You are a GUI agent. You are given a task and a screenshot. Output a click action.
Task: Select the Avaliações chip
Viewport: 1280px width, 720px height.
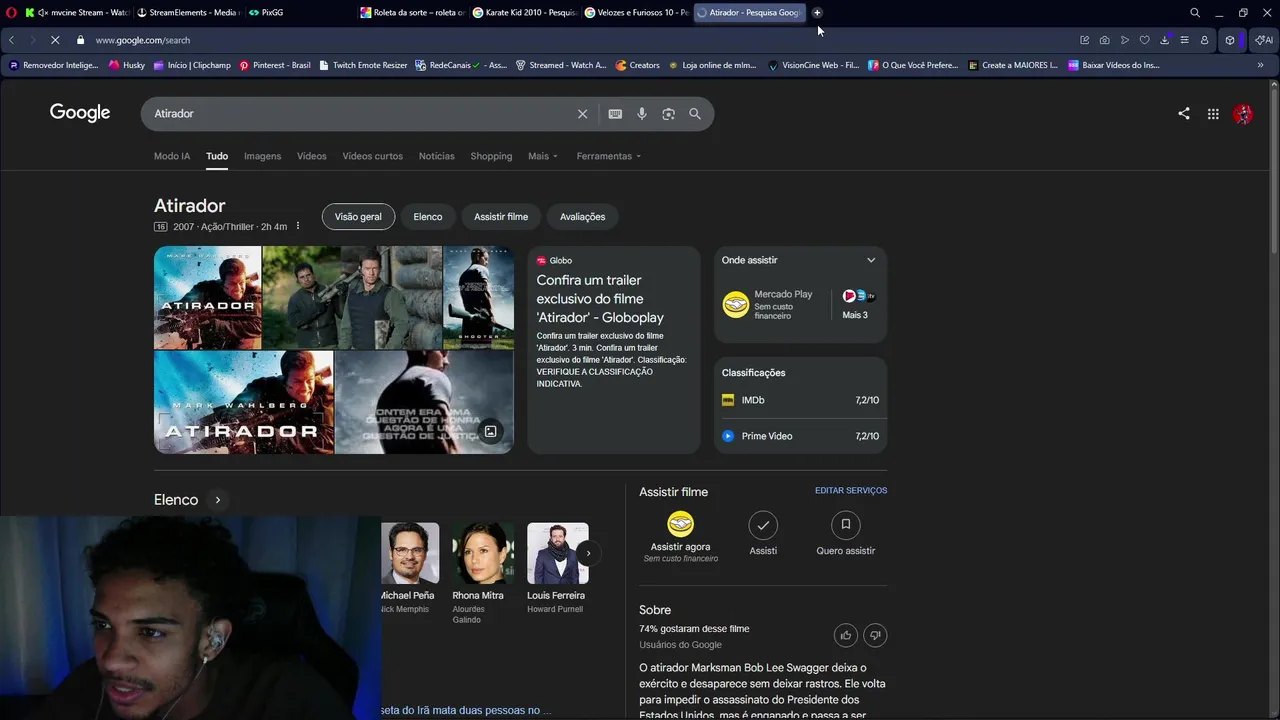[582, 217]
